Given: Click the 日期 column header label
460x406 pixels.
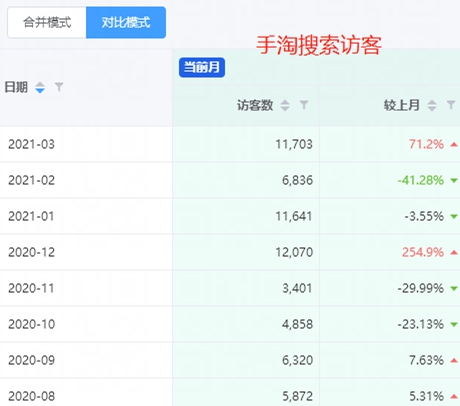Looking at the screenshot, I should point(16,87).
